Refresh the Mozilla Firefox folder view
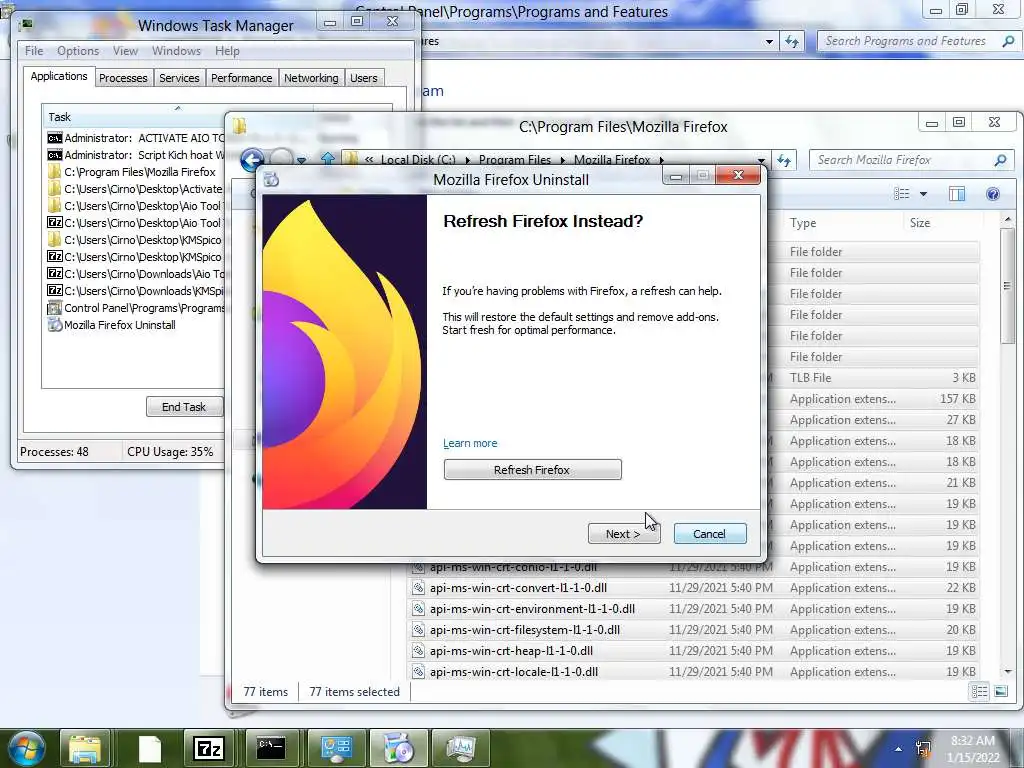The width and height of the screenshot is (1024, 768). (785, 160)
